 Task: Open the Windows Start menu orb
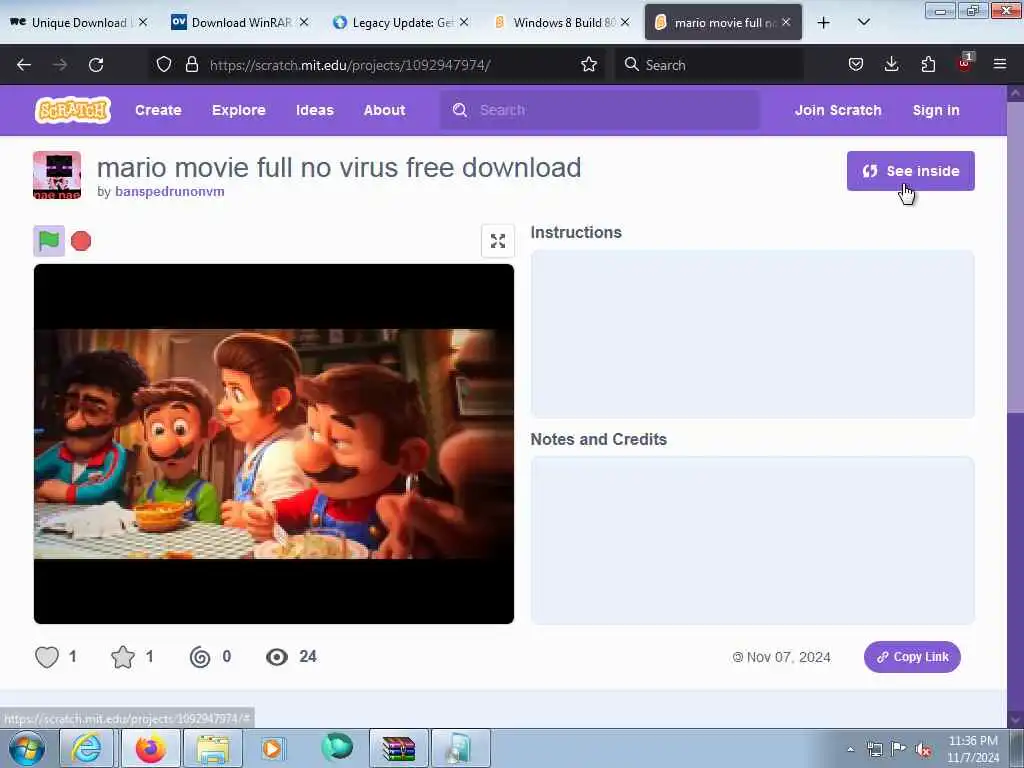pyautogui.click(x=27, y=748)
